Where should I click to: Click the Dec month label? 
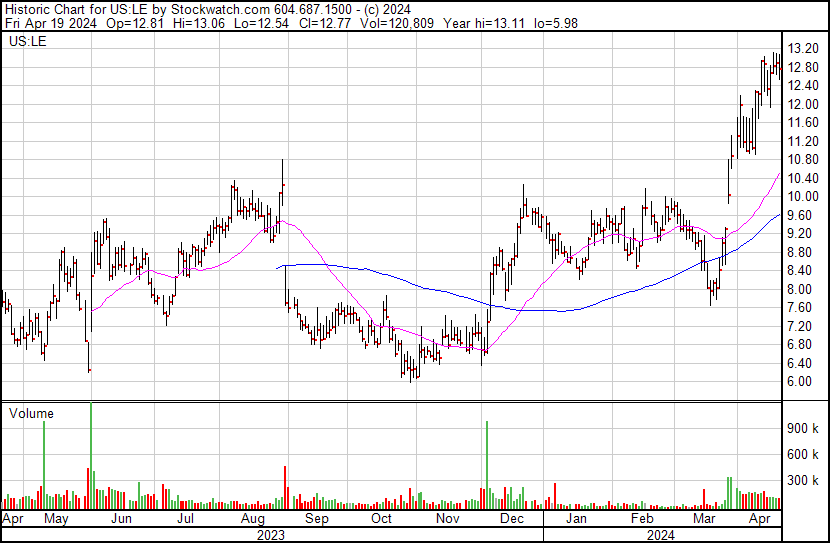coord(512,518)
